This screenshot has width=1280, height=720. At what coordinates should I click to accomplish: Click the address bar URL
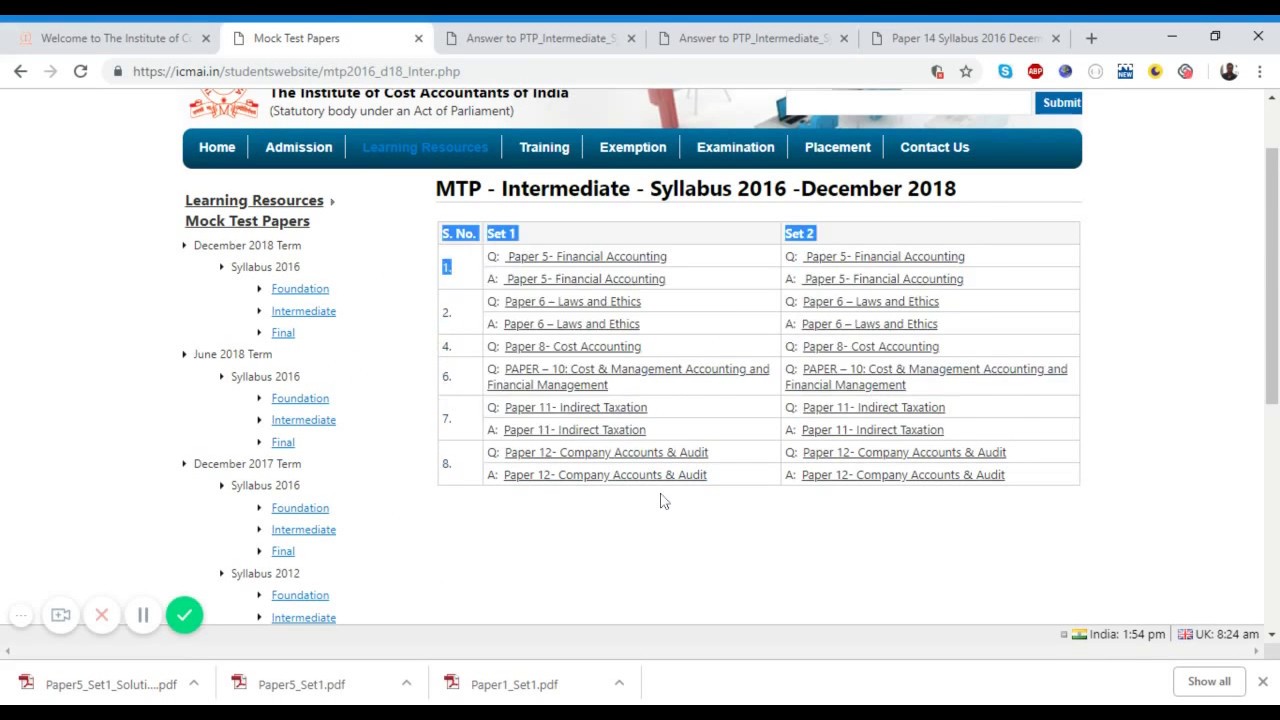click(x=296, y=71)
